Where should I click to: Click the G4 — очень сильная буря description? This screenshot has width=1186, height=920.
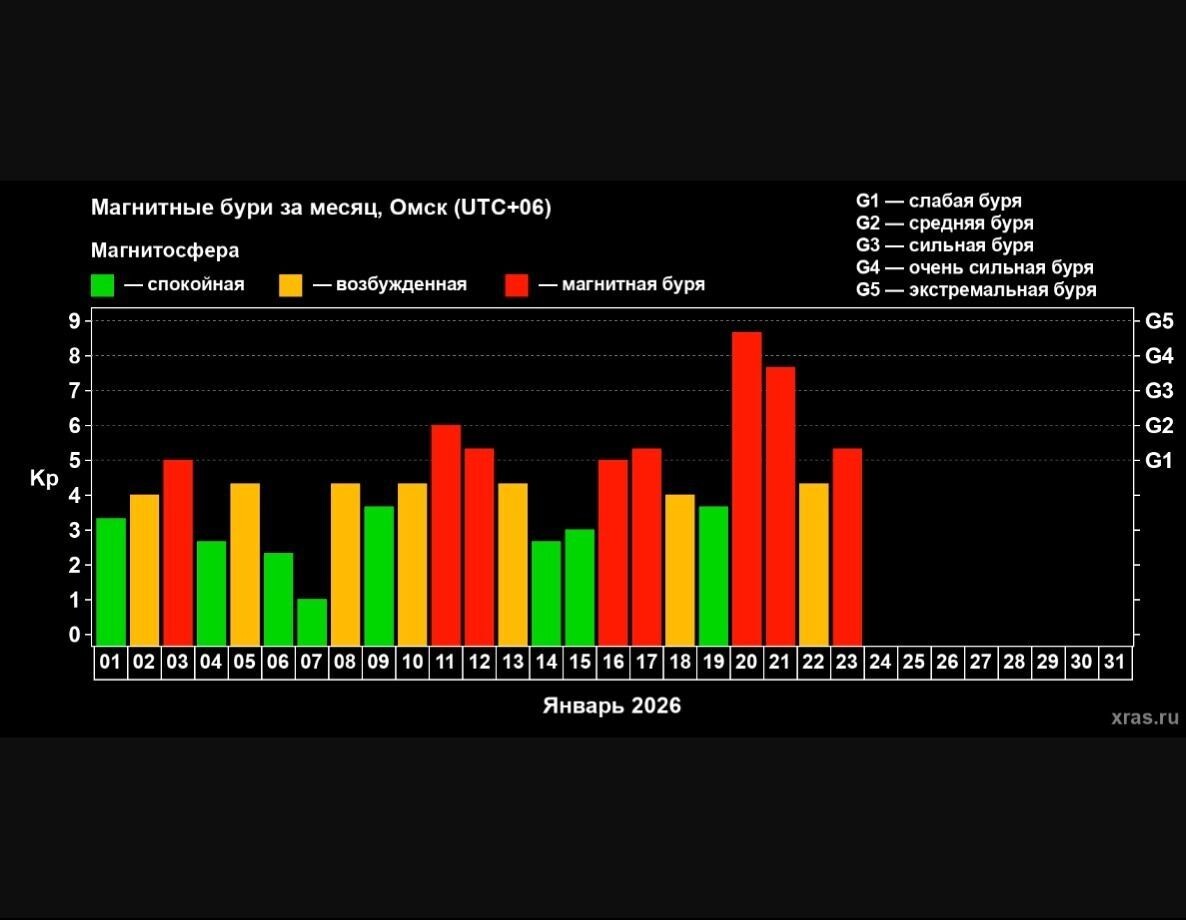pyautogui.click(x=975, y=267)
